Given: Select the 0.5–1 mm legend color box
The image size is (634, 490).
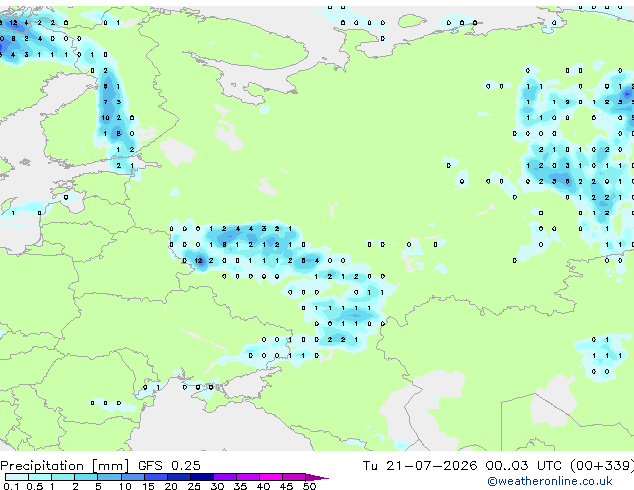Looking at the screenshot, I should pyautogui.click(x=40, y=477).
